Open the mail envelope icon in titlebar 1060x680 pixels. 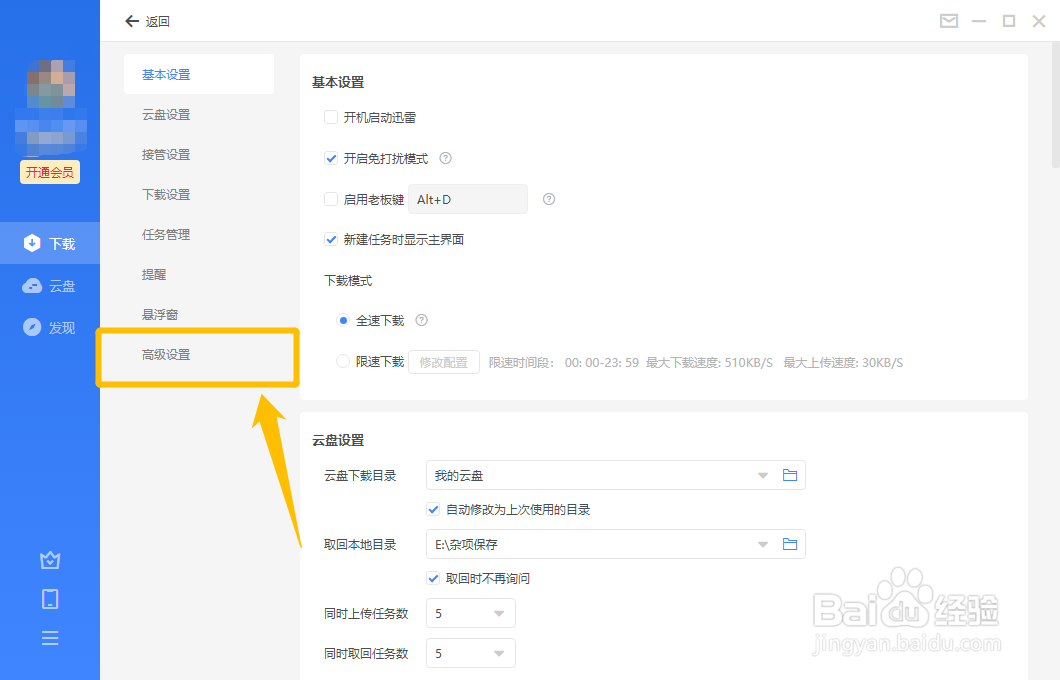click(948, 20)
